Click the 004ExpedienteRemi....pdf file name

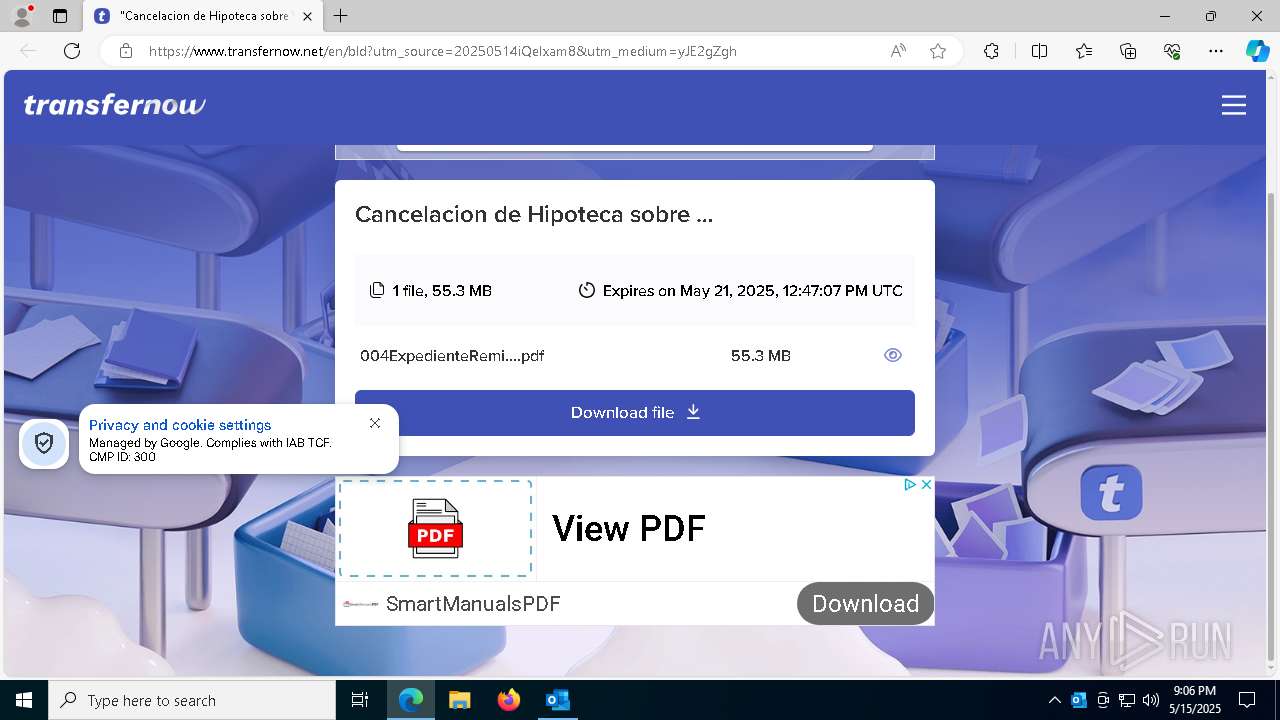(x=452, y=355)
